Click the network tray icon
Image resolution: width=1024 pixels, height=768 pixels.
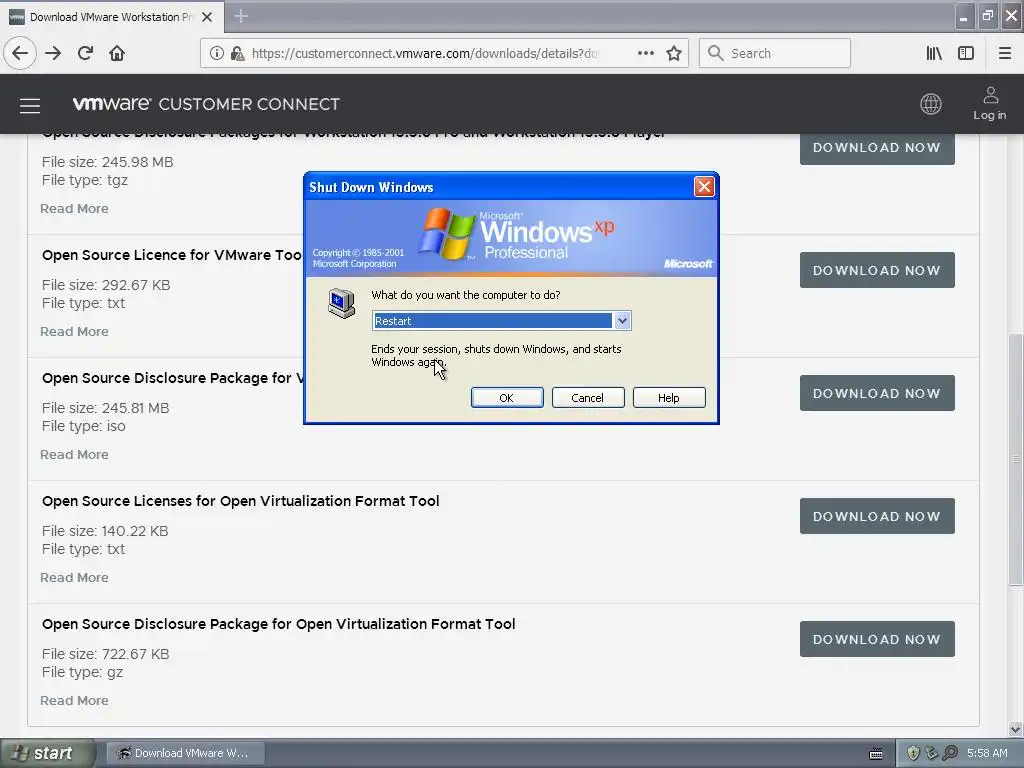(932, 754)
